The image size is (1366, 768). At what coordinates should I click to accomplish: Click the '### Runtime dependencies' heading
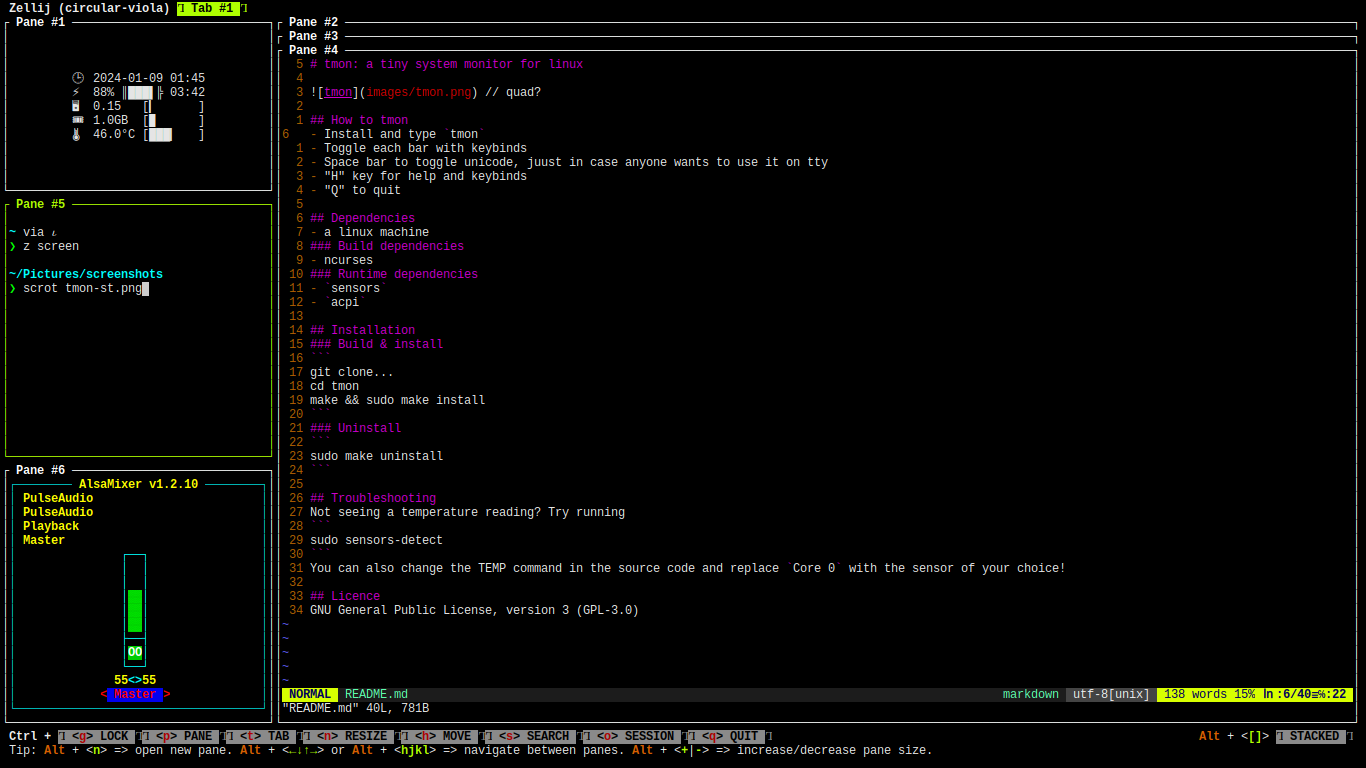(x=394, y=274)
